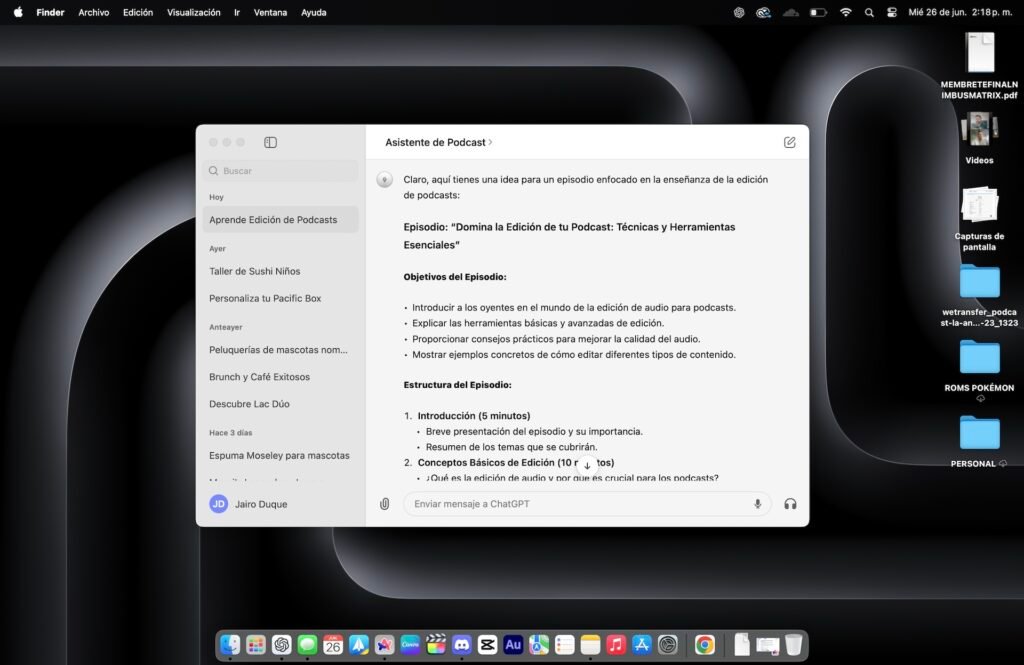Start a new chat with the compose icon
The image size is (1024, 665).
click(x=790, y=142)
